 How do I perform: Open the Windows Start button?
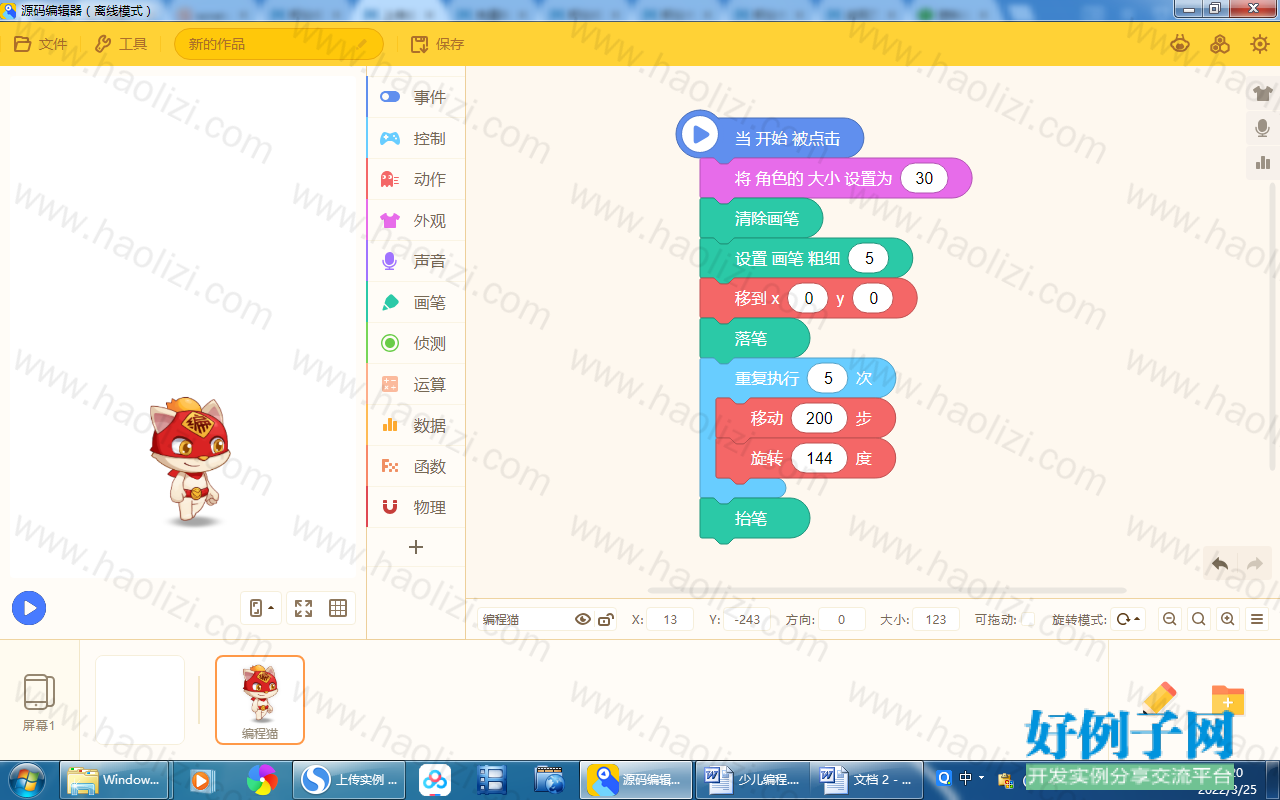pos(25,779)
